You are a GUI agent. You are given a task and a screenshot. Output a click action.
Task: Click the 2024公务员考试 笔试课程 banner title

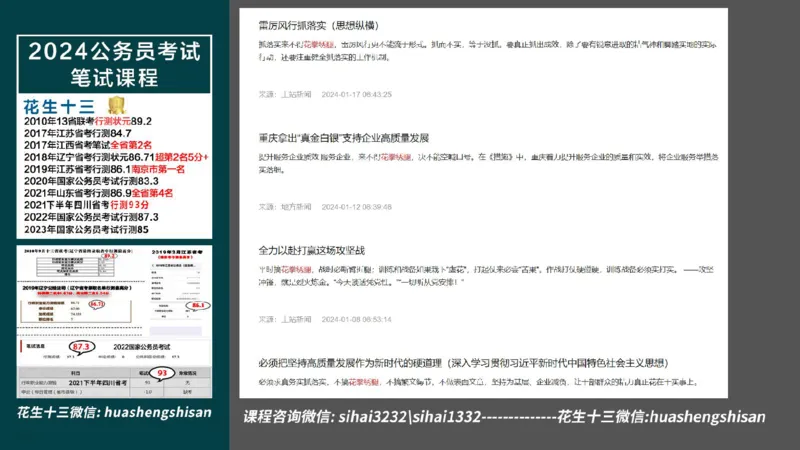click(x=114, y=64)
